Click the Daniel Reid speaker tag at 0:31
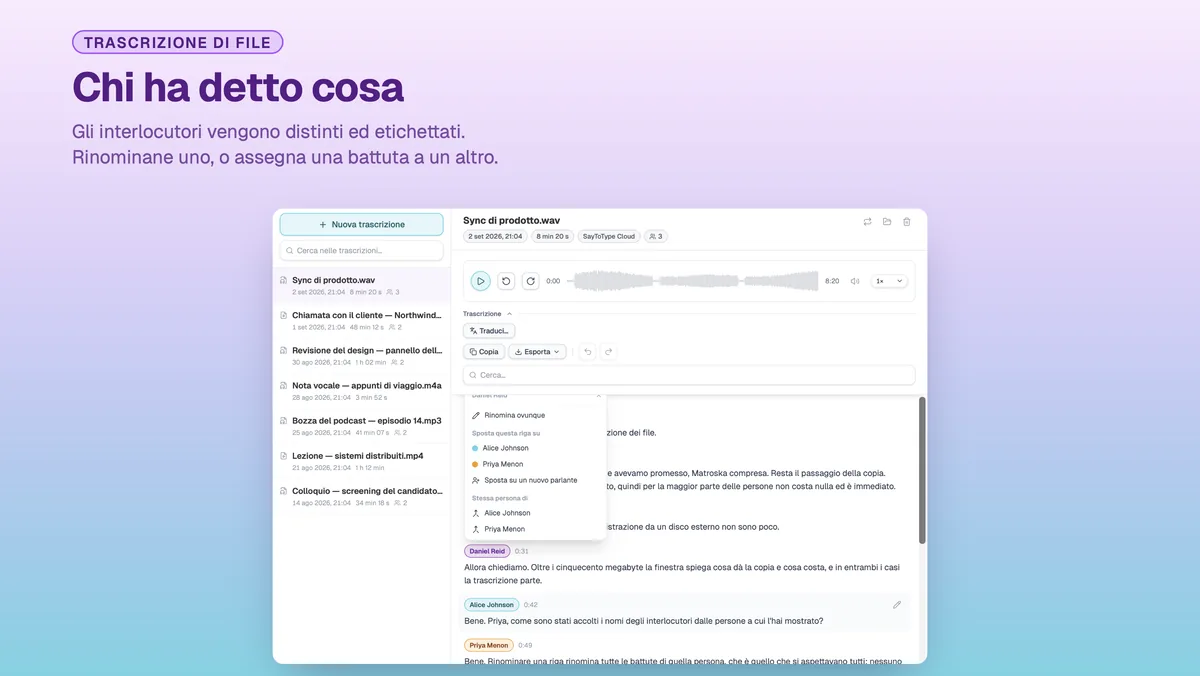This screenshot has height=676, width=1200. [x=487, y=551]
